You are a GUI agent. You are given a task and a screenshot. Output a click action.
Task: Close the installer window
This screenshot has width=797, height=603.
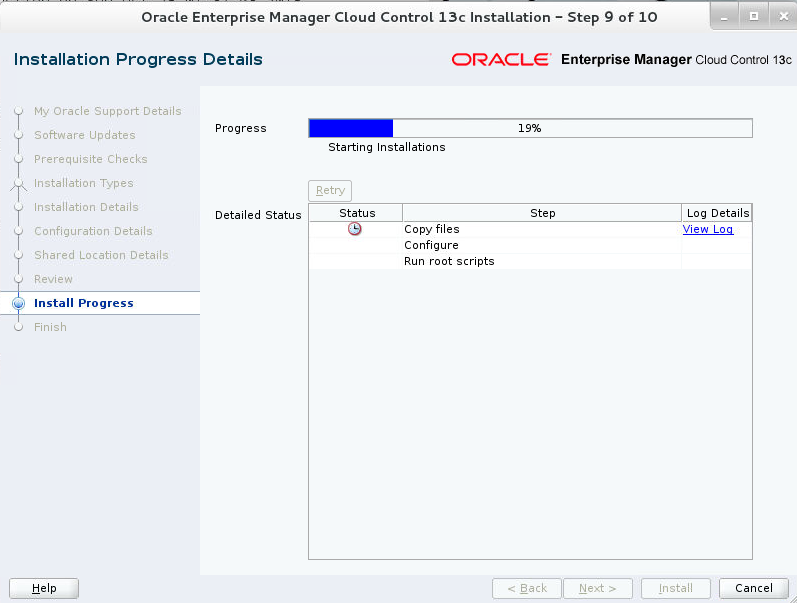783,17
